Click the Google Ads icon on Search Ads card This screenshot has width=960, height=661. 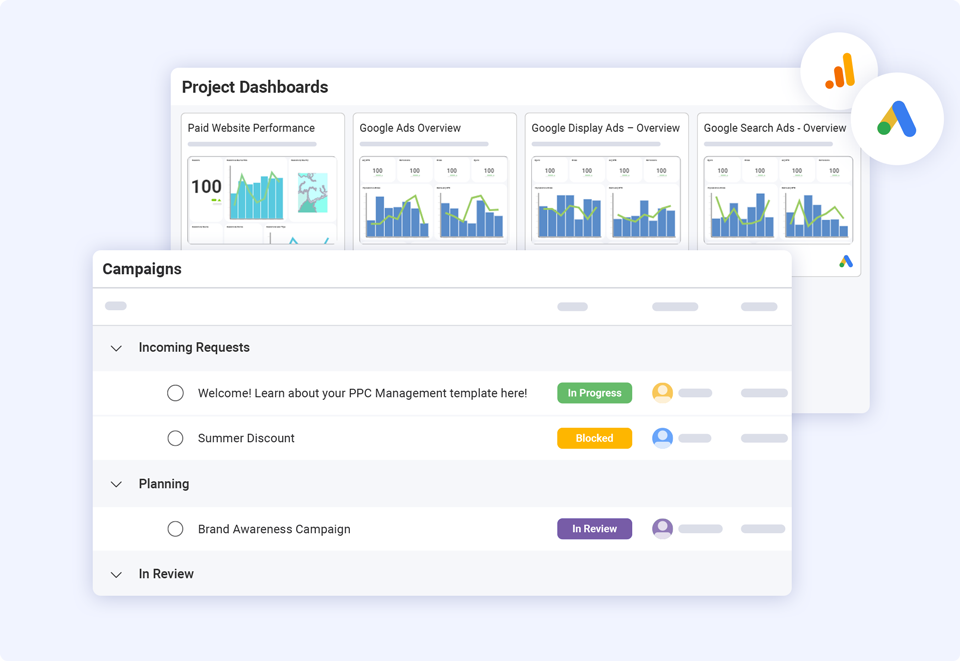tap(845, 261)
